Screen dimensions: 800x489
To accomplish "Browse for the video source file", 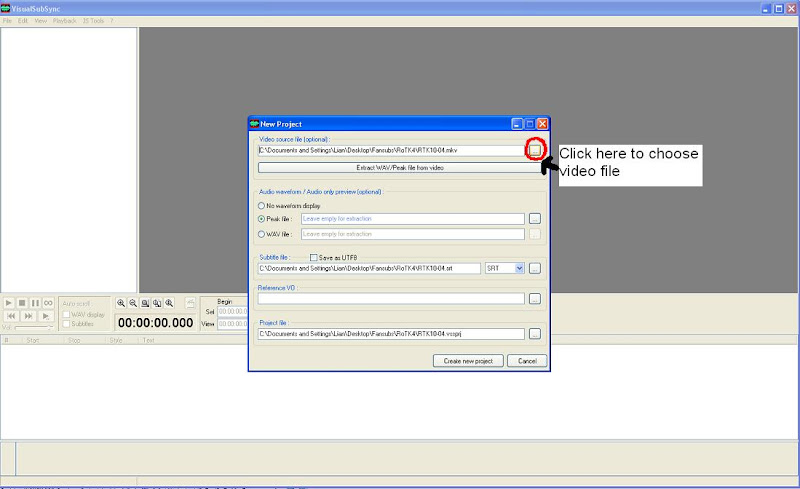I will [x=535, y=150].
